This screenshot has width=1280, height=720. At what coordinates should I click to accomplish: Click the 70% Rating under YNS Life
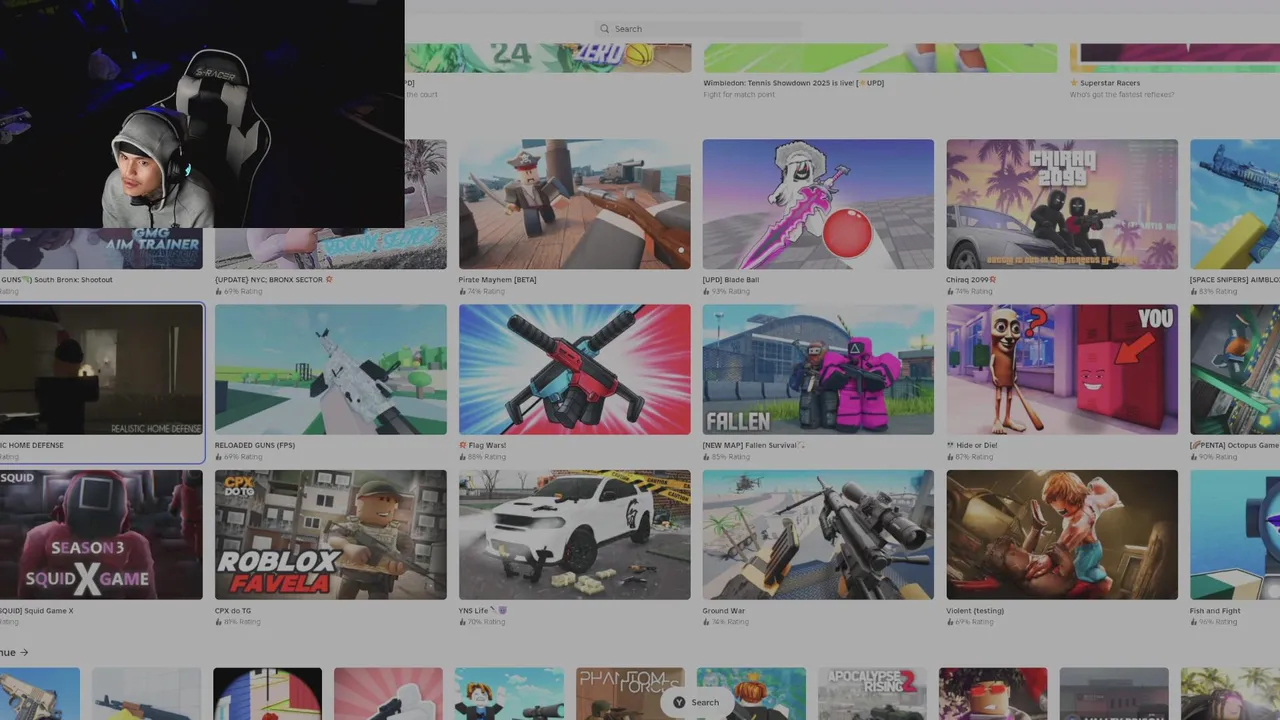point(487,622)
